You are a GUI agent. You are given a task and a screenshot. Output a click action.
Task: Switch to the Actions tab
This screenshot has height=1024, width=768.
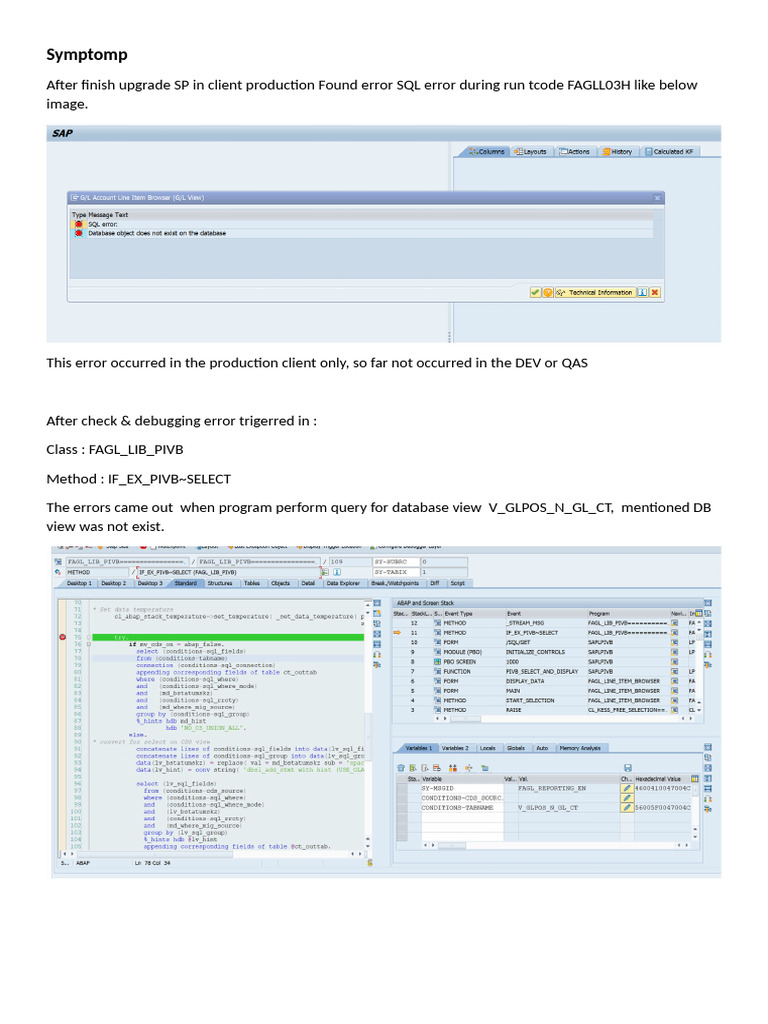point(574,152)
